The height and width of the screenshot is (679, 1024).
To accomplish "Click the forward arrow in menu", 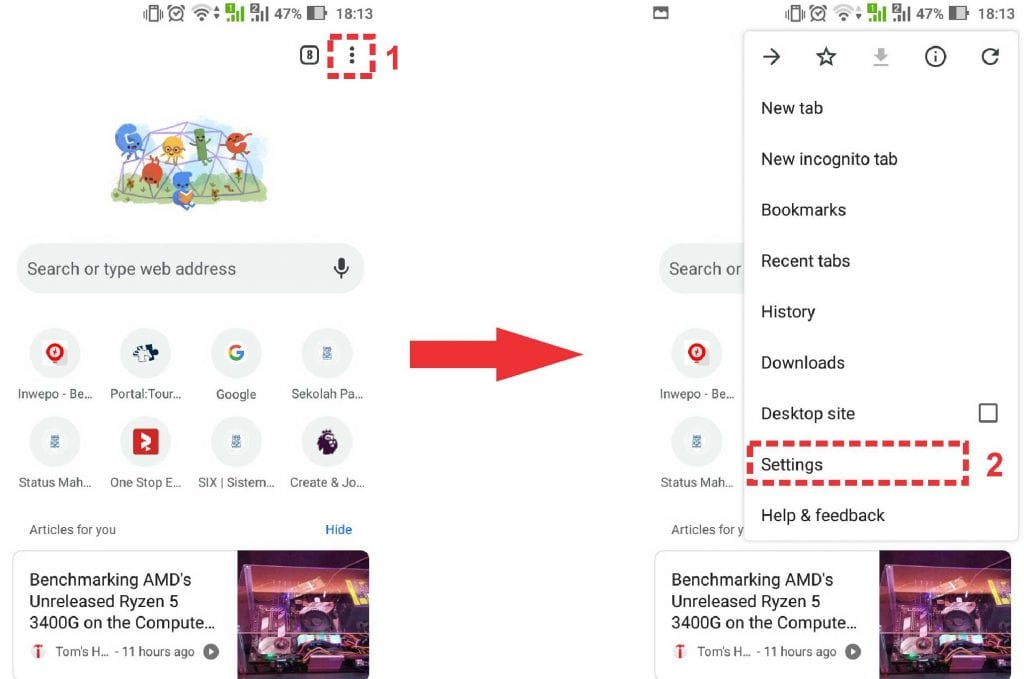I will [771, 57].
